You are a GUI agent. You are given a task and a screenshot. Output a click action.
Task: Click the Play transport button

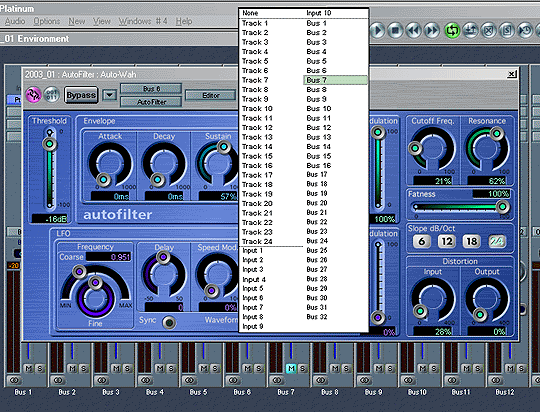pyautogui.click(x=378, y=31)
